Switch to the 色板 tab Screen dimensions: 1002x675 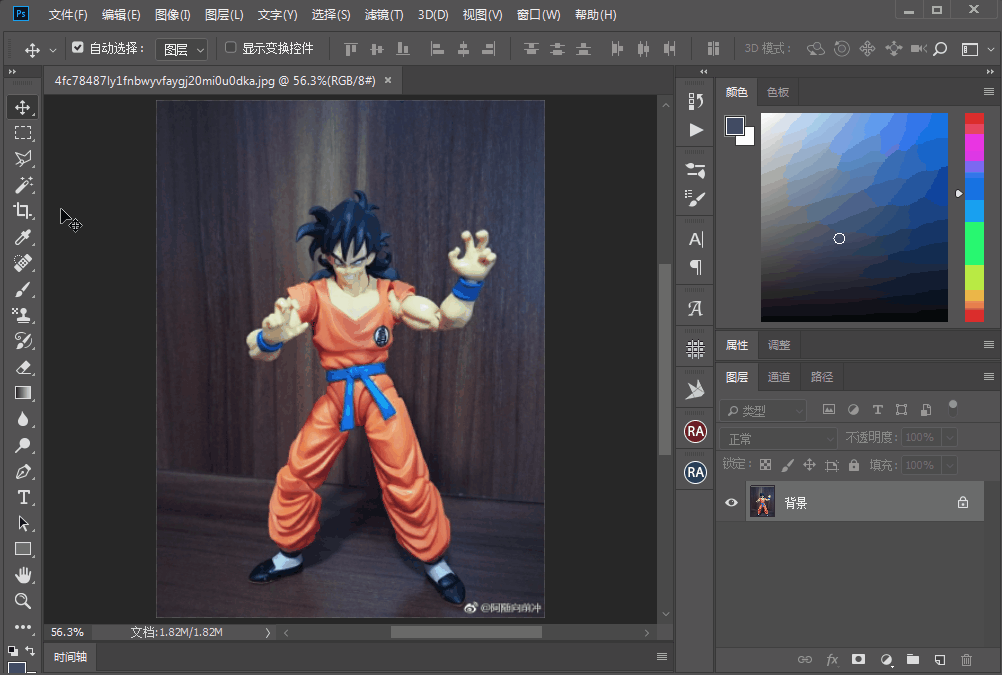pos(778,92)
